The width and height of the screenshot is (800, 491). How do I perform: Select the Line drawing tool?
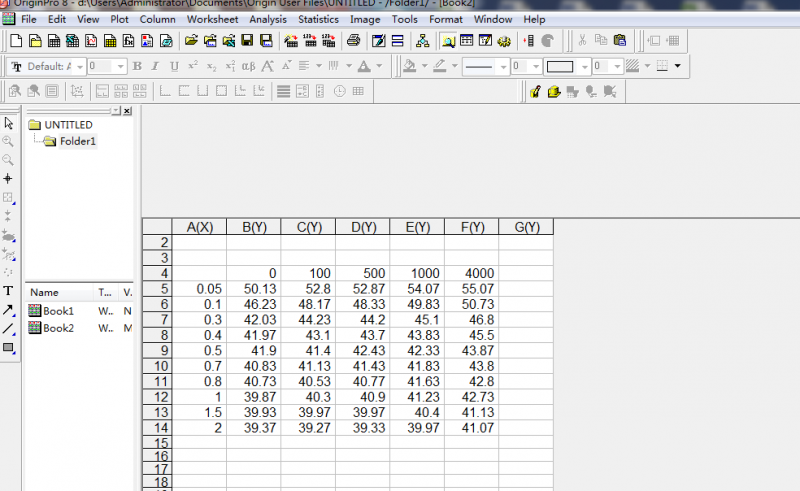tap(8, 329)
